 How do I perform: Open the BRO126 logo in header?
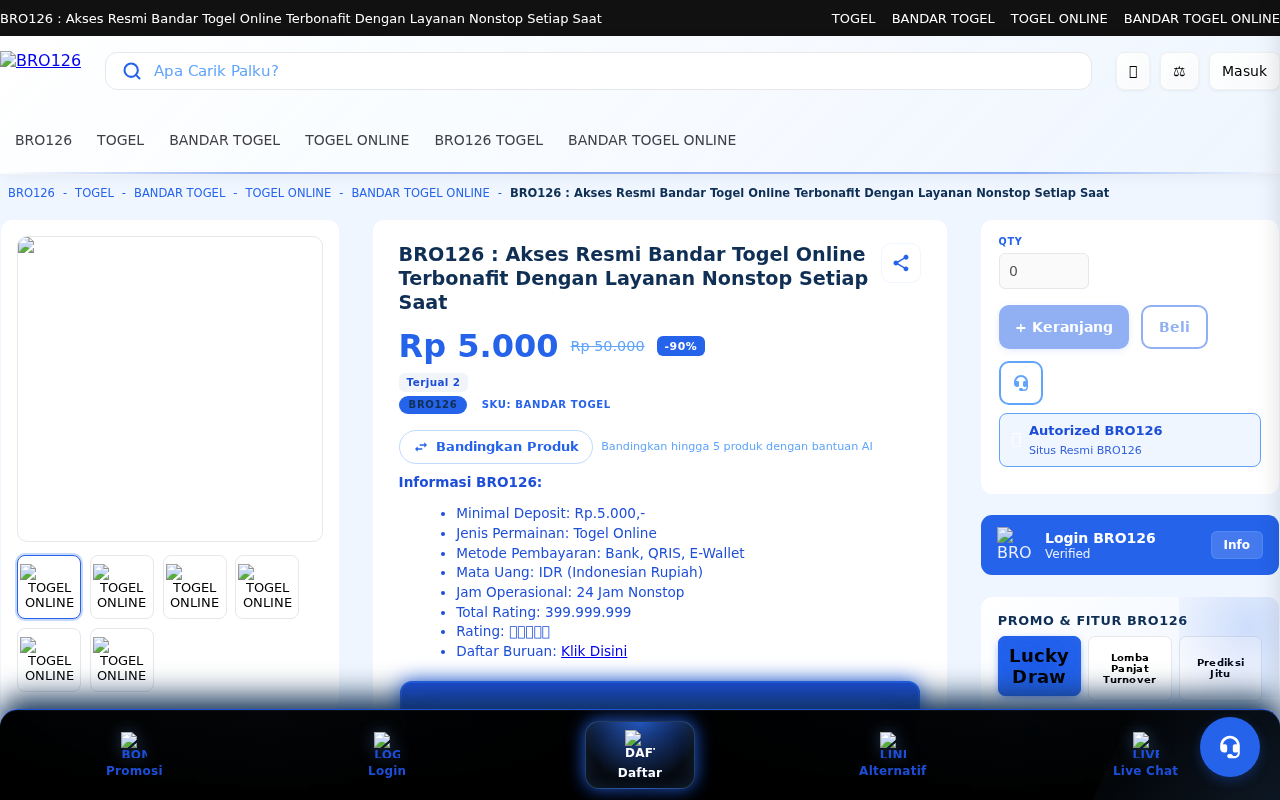tap(41, 61)
